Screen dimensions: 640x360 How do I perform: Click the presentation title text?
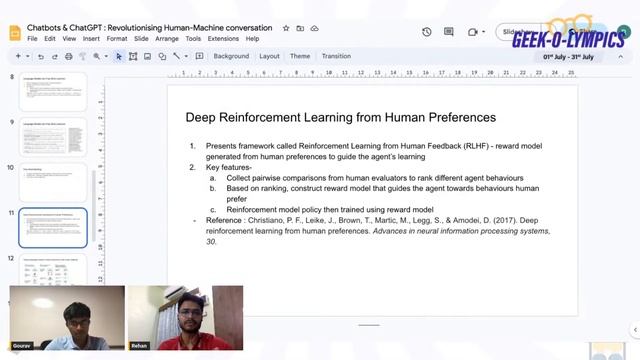[x=149, y=28]
